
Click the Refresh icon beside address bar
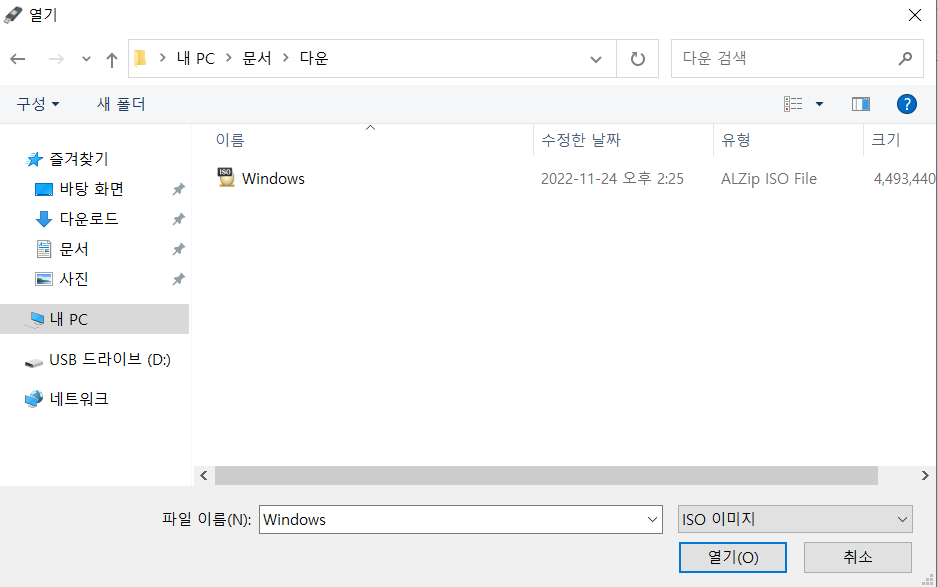click(638, 58)
